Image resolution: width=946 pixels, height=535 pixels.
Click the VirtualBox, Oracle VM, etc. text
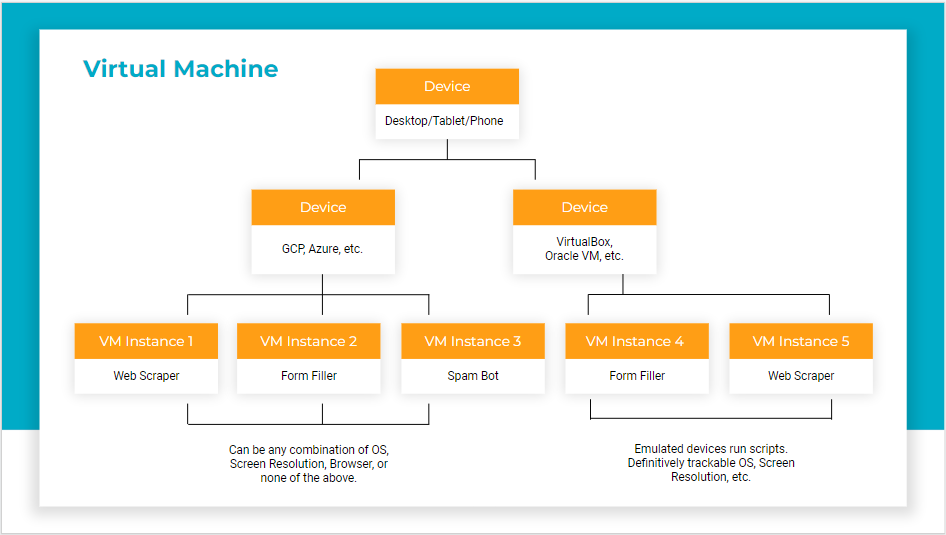pyautogui.click(x=584, y=249)
